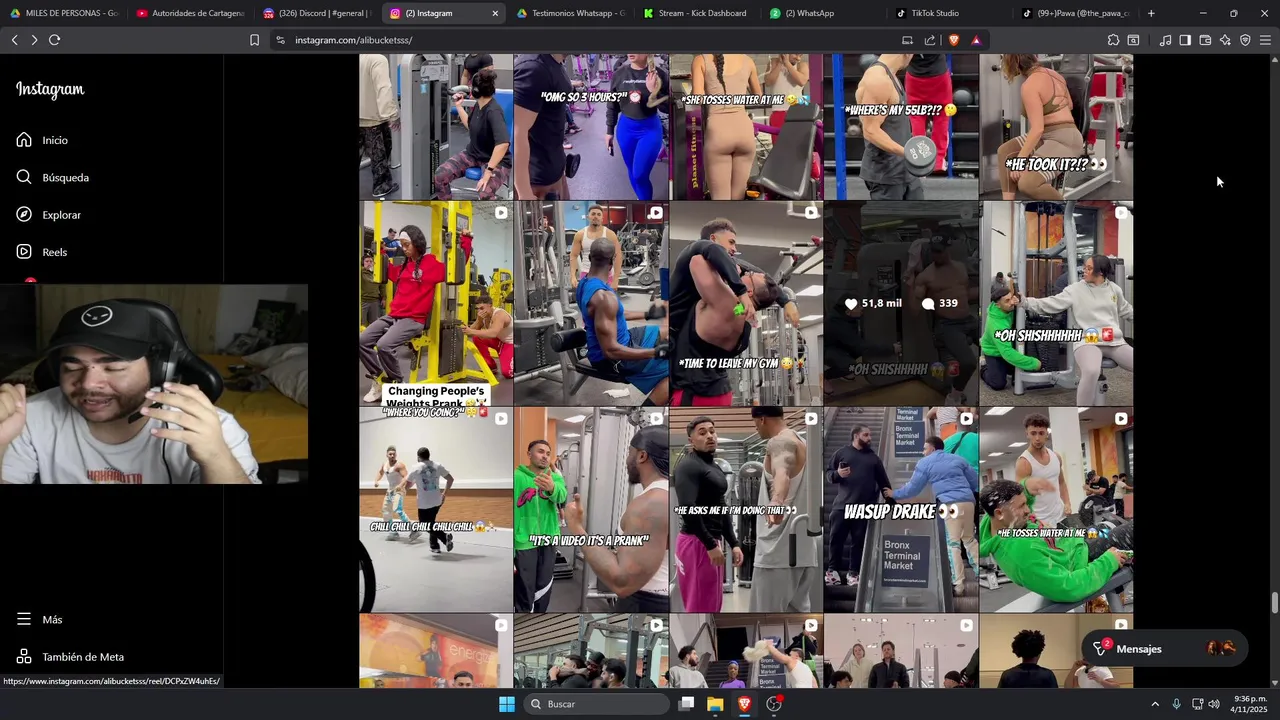The image size is (1280, 720).
Task: Open Brave Rewards triangle icon
Action: [x=976, y=40]
